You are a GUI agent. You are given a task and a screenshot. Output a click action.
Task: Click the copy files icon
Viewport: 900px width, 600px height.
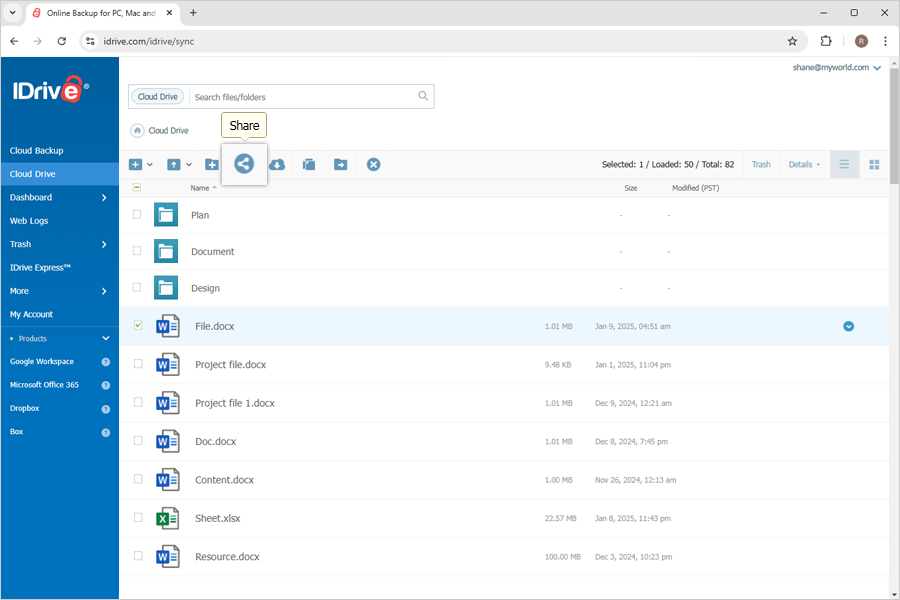(309, 165)
